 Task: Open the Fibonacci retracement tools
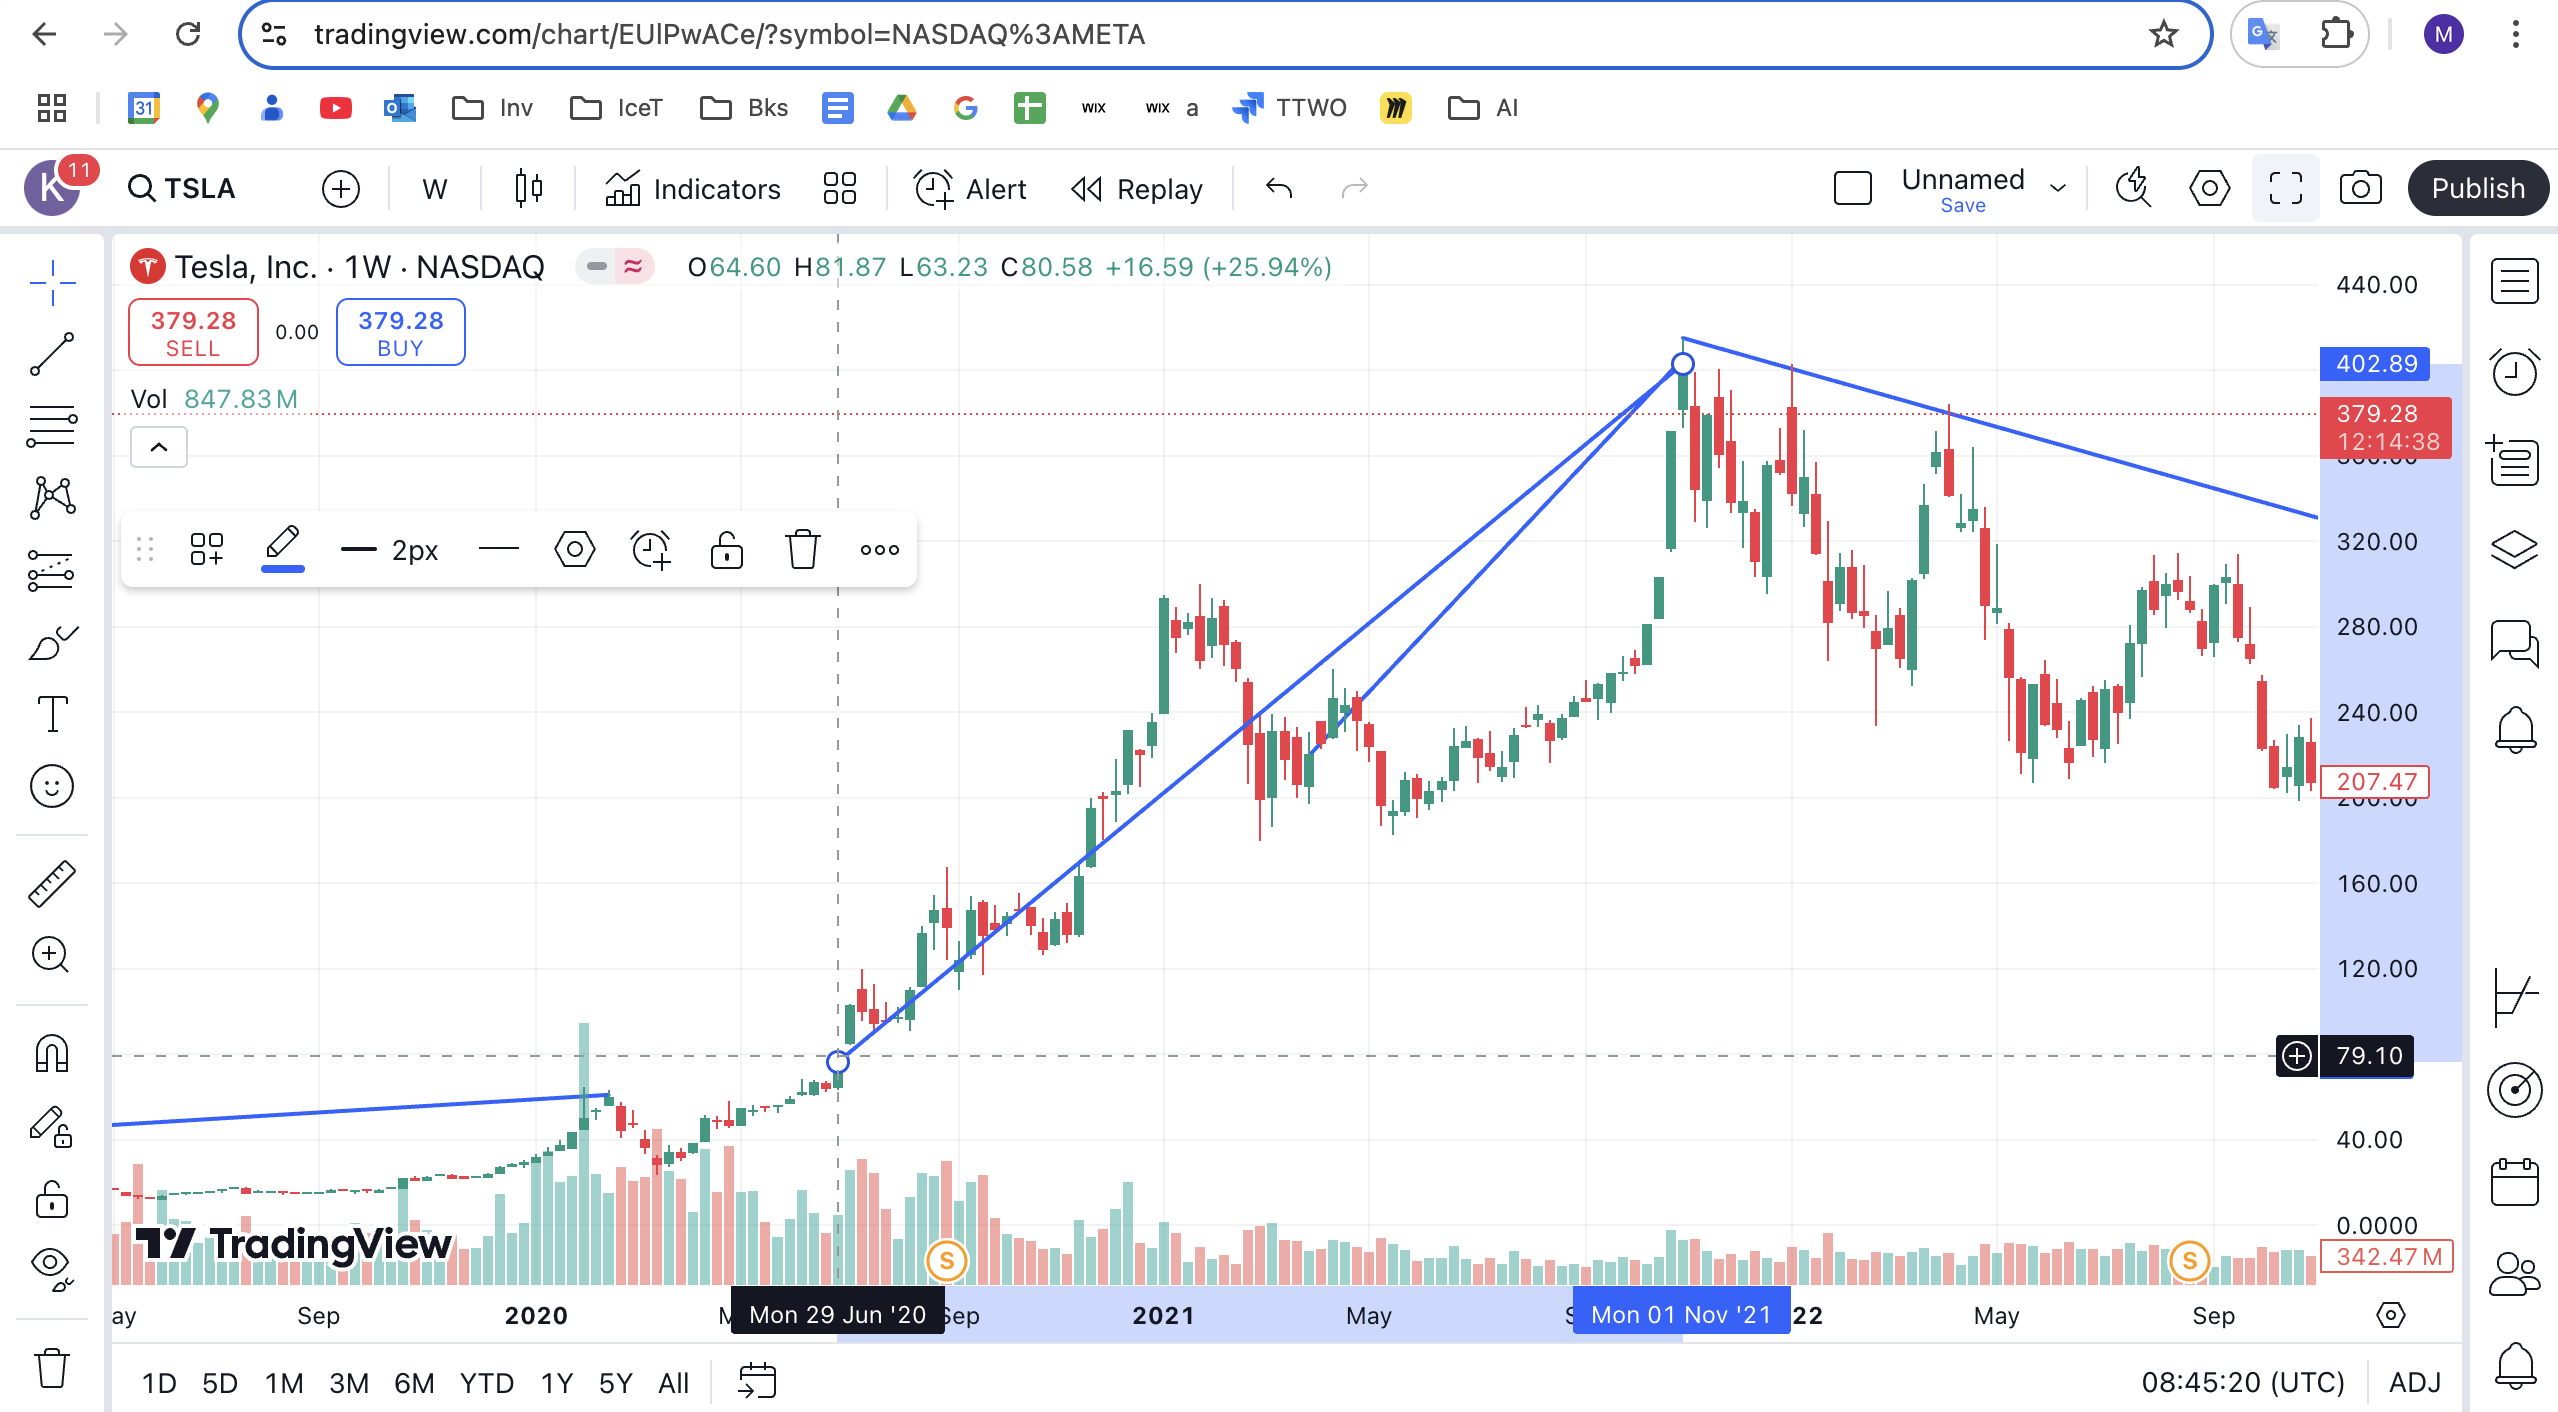tap(52, 426)
